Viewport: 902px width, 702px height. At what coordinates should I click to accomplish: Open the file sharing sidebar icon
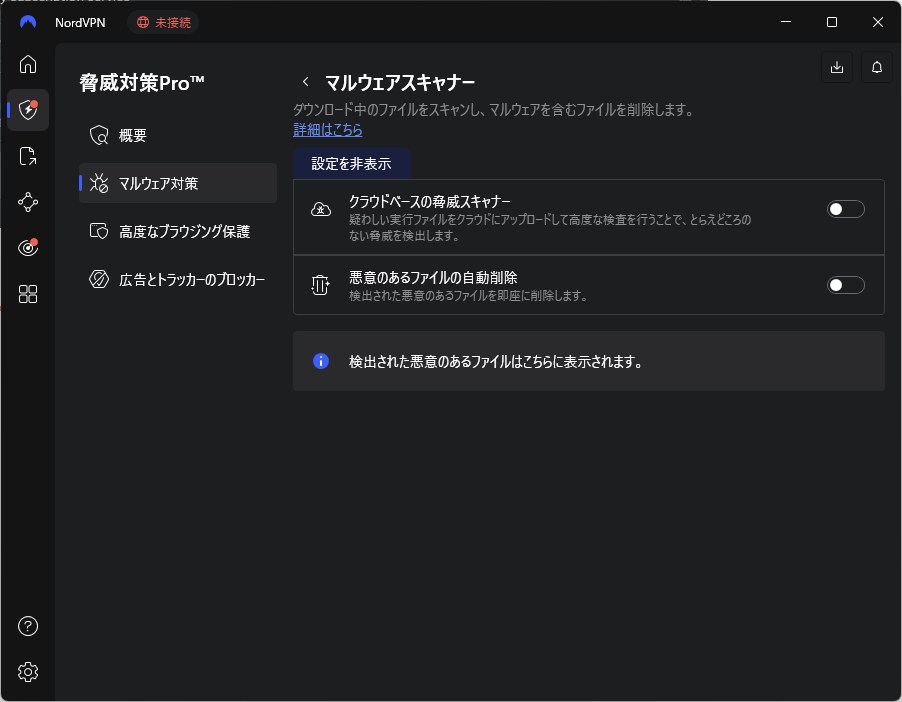tap(28, 156)
